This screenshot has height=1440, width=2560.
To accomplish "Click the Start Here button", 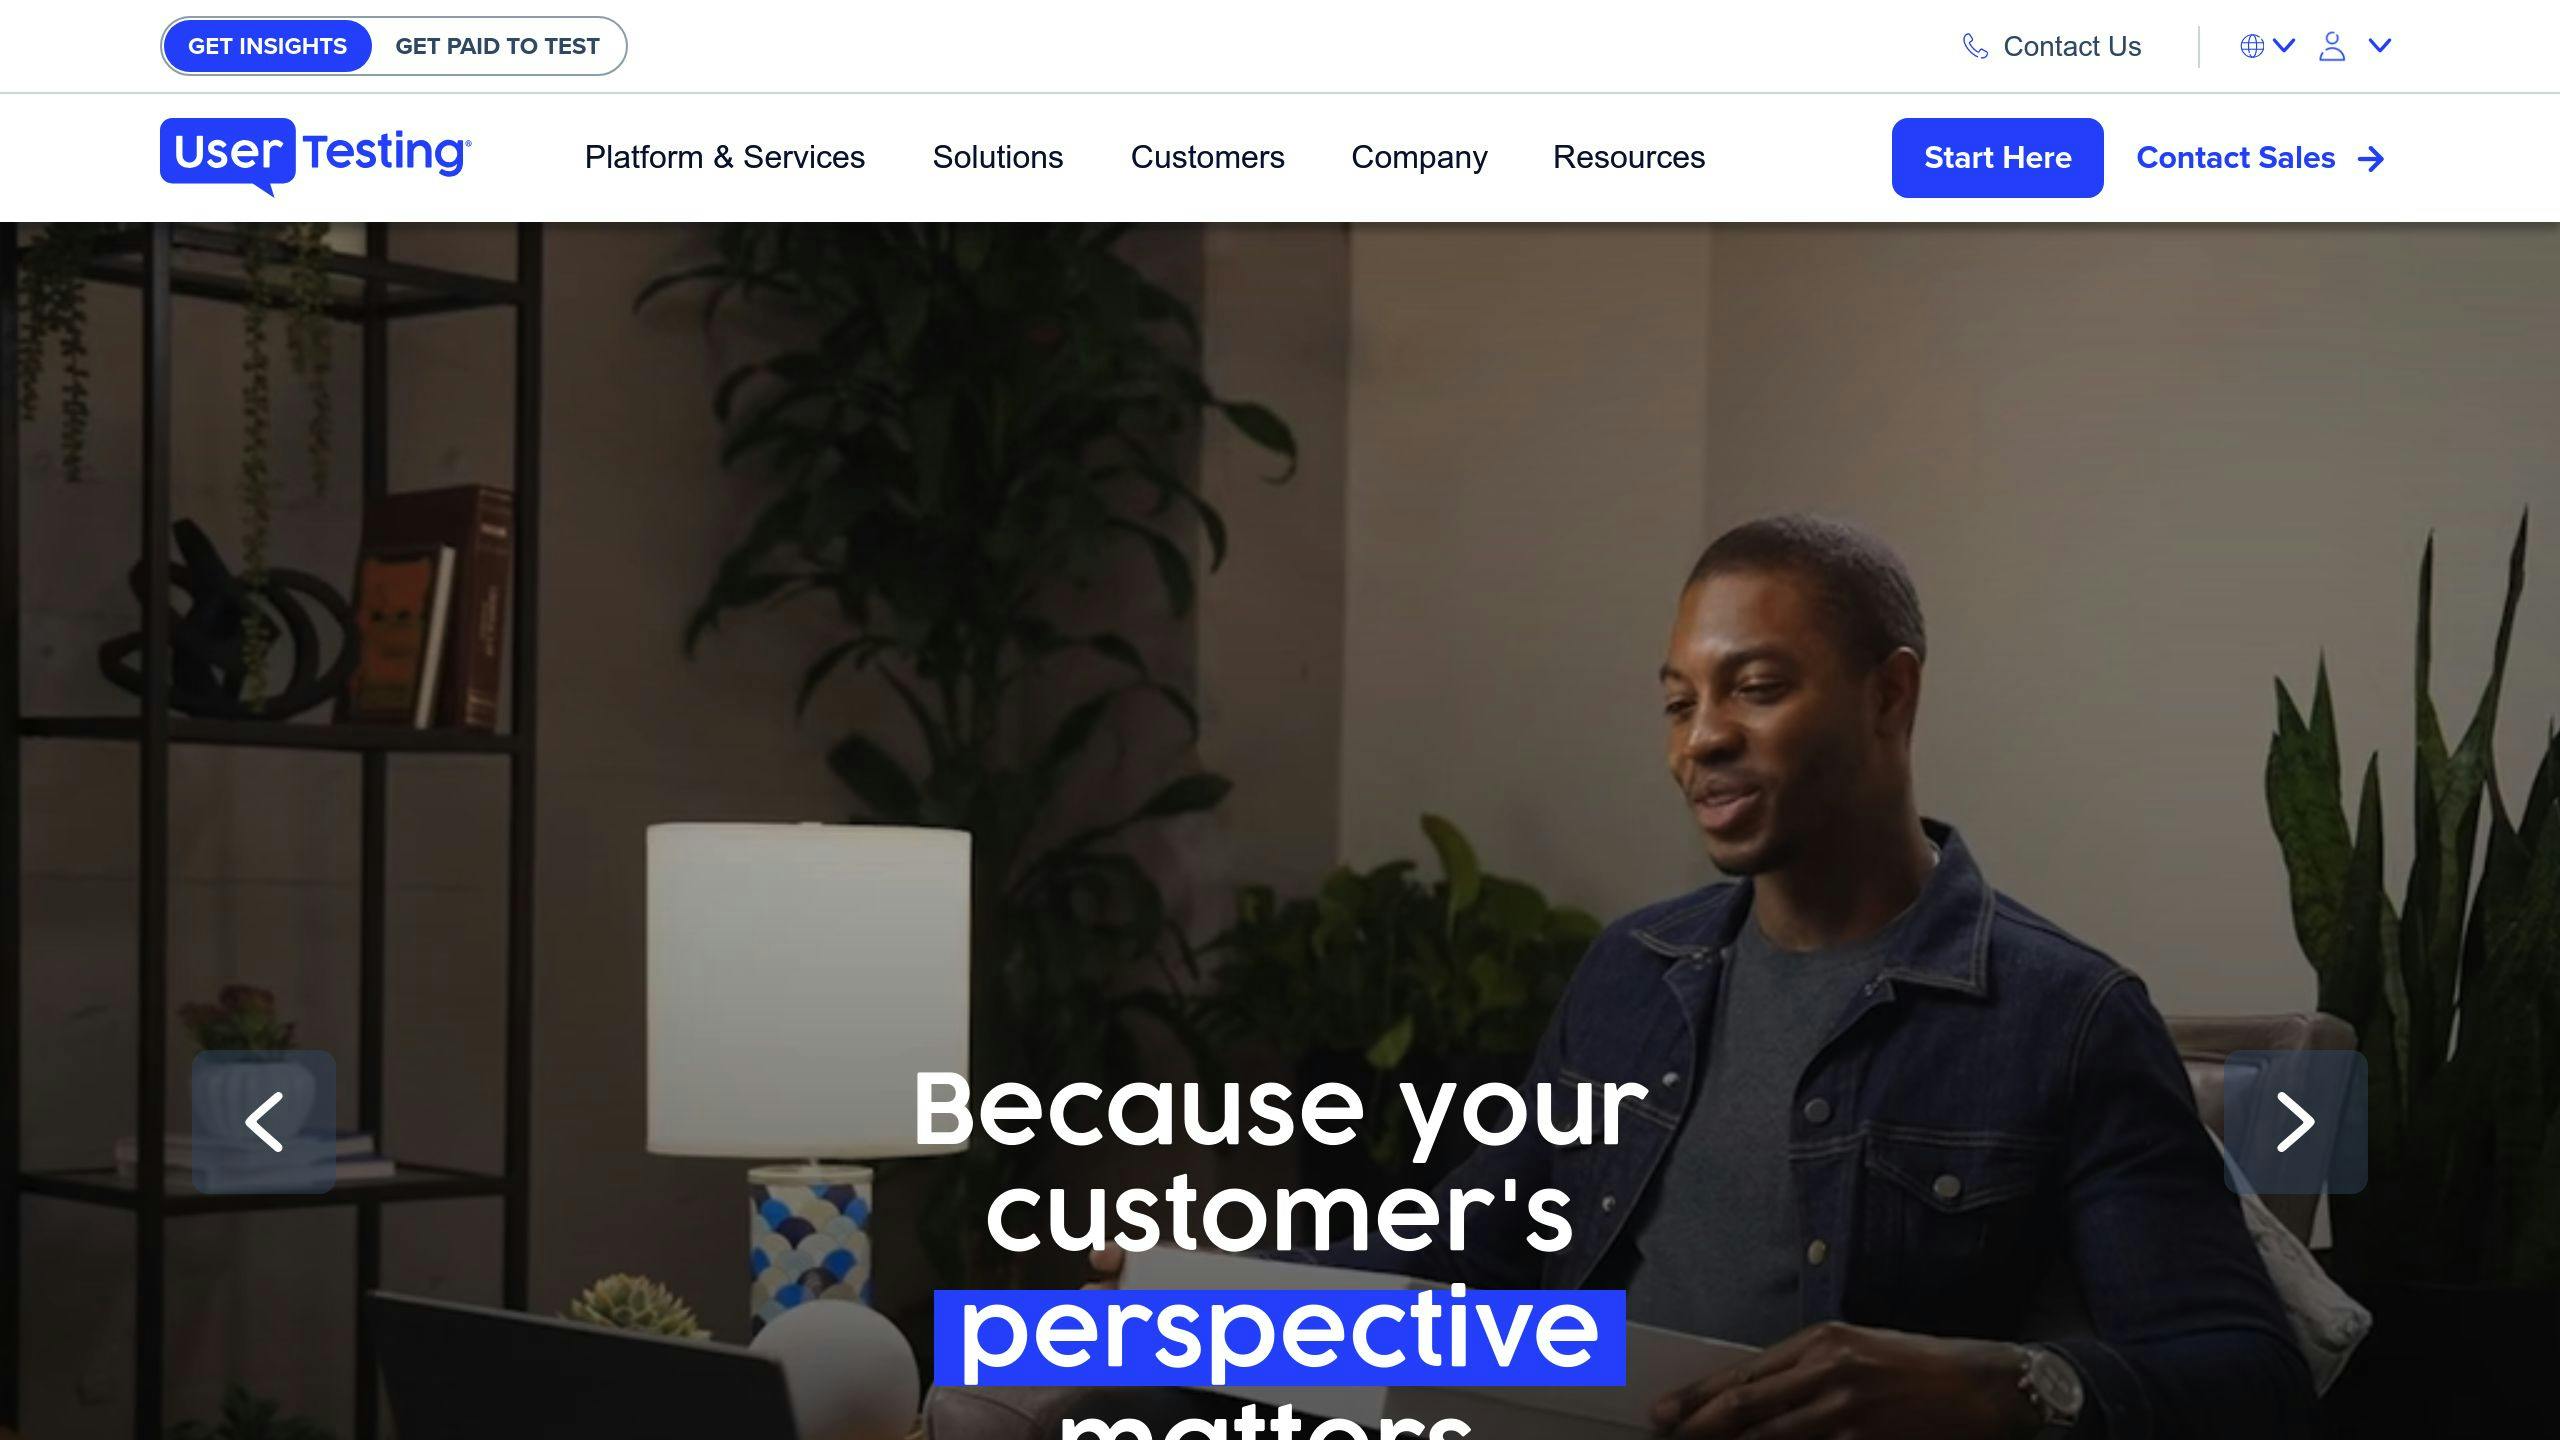I will coord(1997,156).
